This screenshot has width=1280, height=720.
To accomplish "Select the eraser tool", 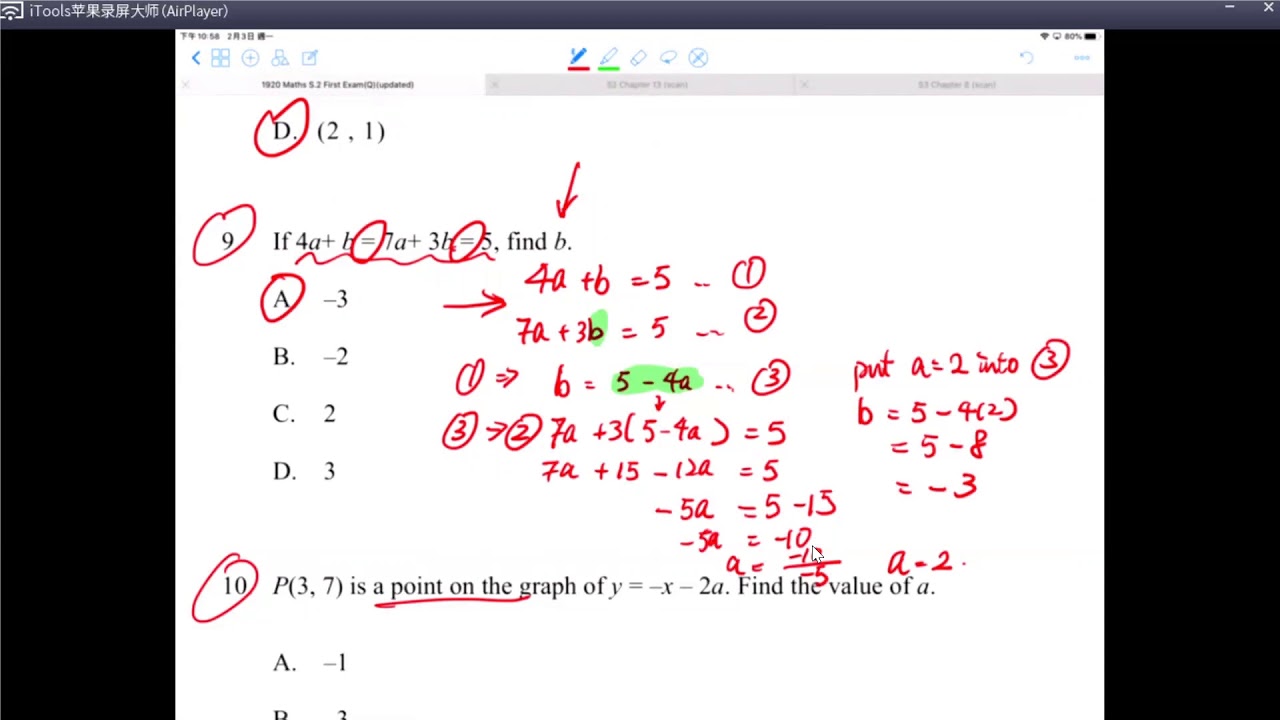I will (x=639, y=58).
